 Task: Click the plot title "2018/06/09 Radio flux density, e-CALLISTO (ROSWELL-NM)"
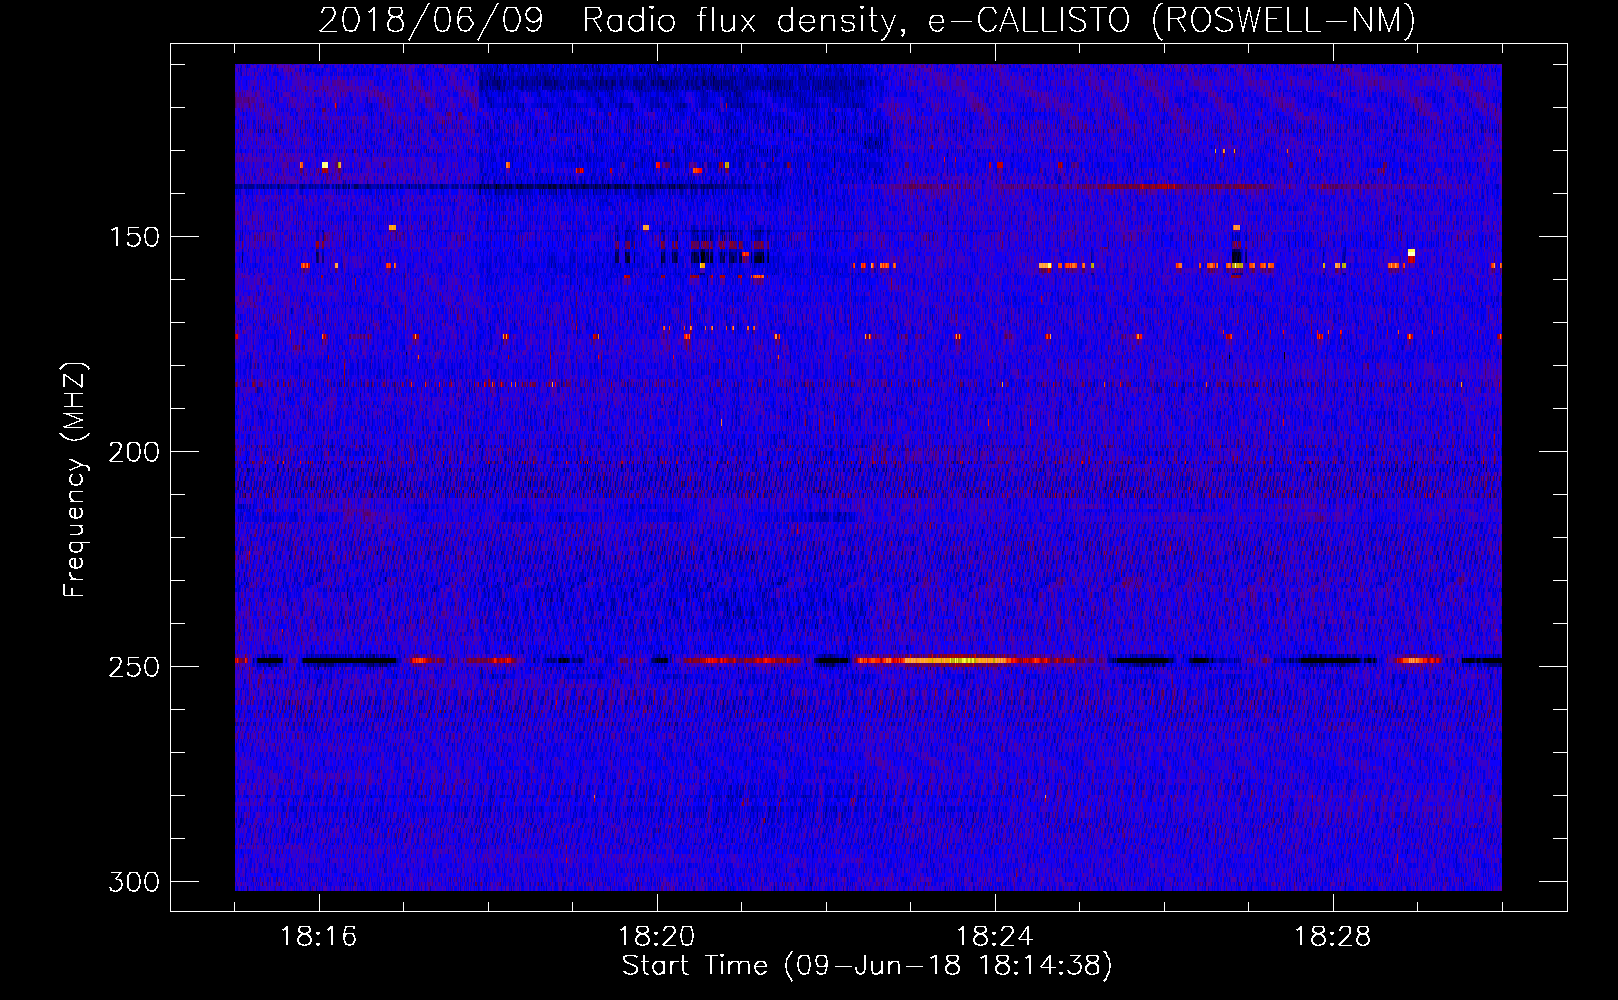pos(867,20)
